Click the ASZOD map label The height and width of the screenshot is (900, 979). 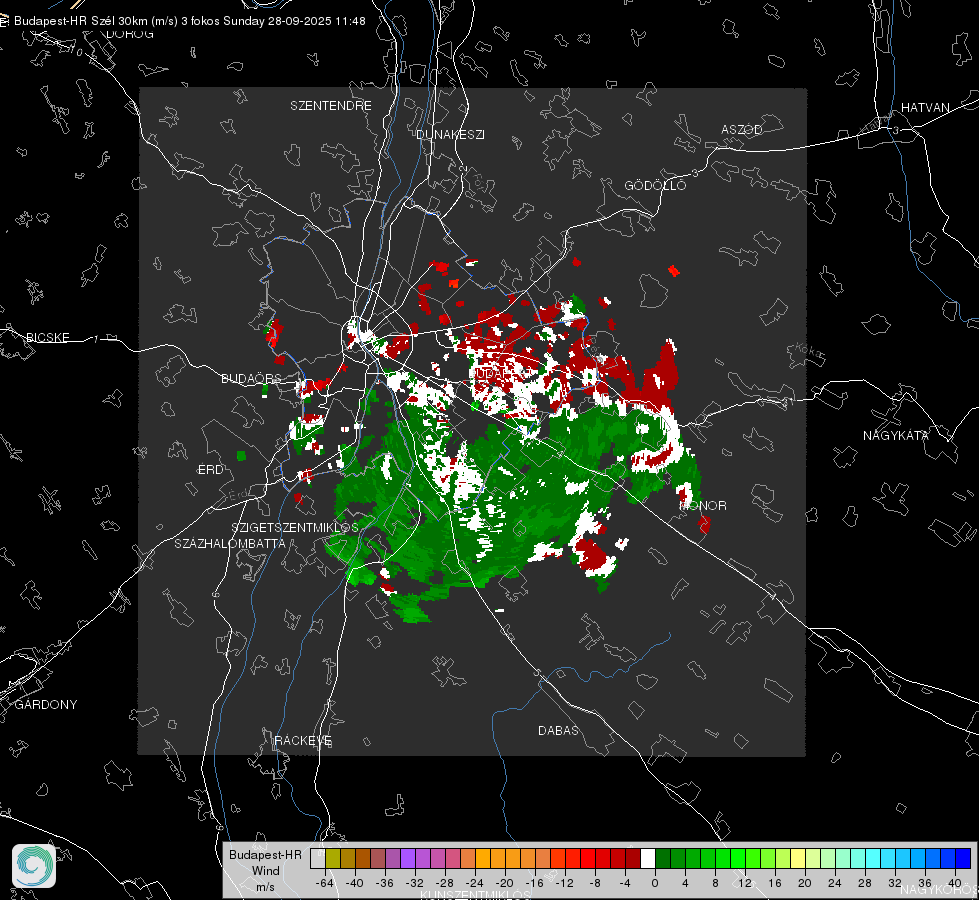(x=742, y=129)
